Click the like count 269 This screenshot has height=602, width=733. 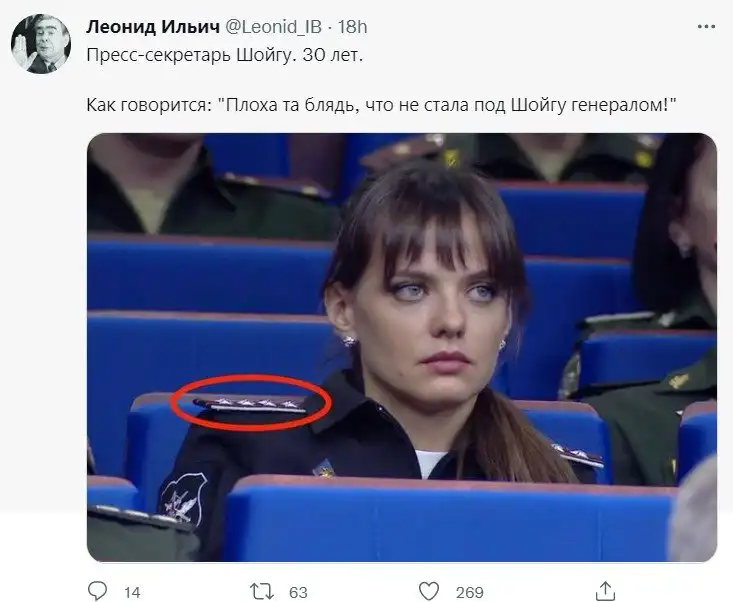click(x=469, y=593)
